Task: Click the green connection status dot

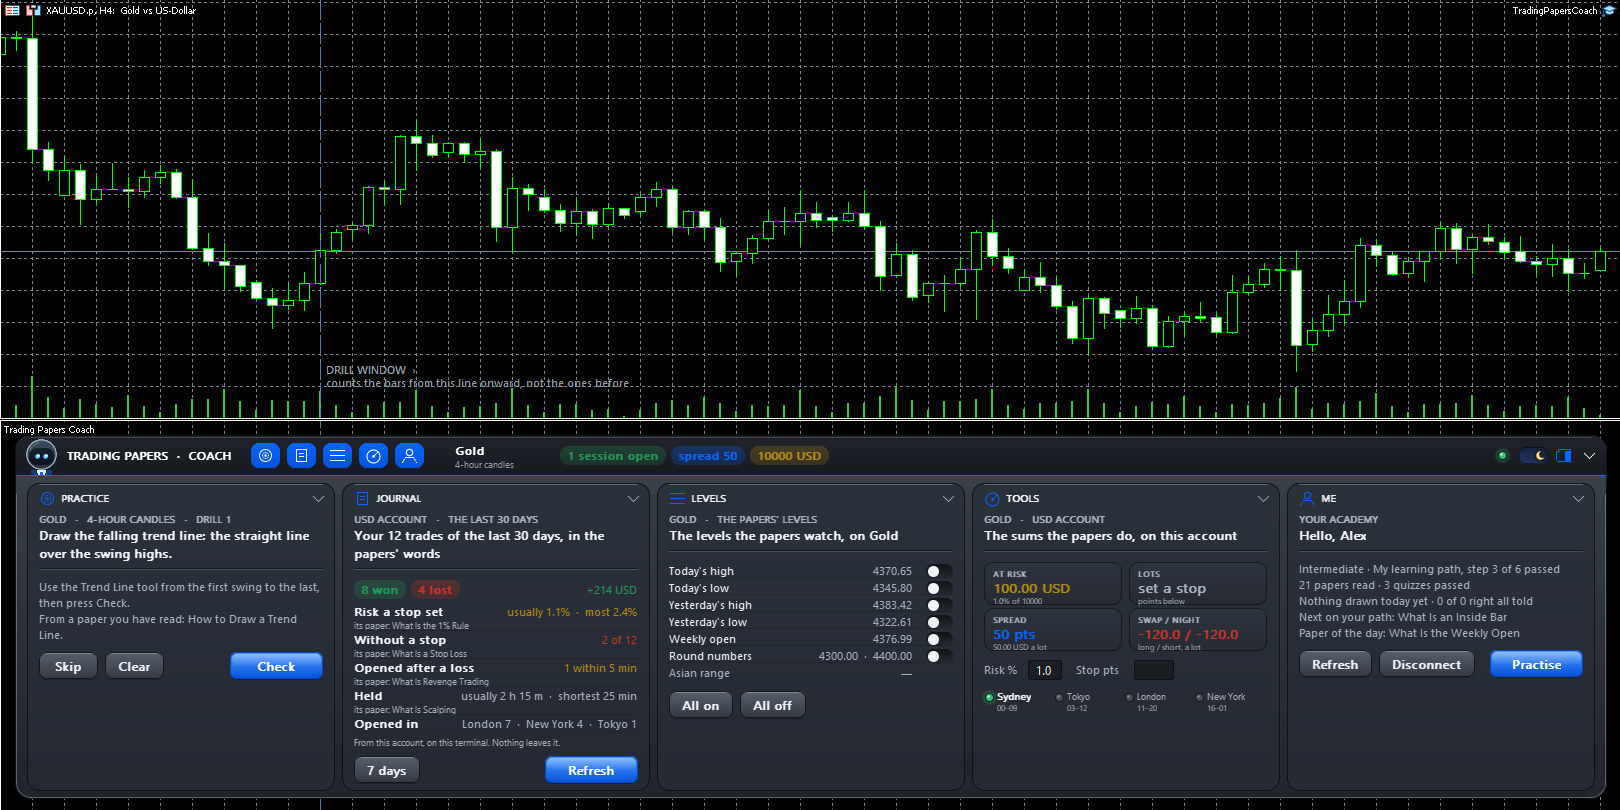Action: (x=1502, y=456)
